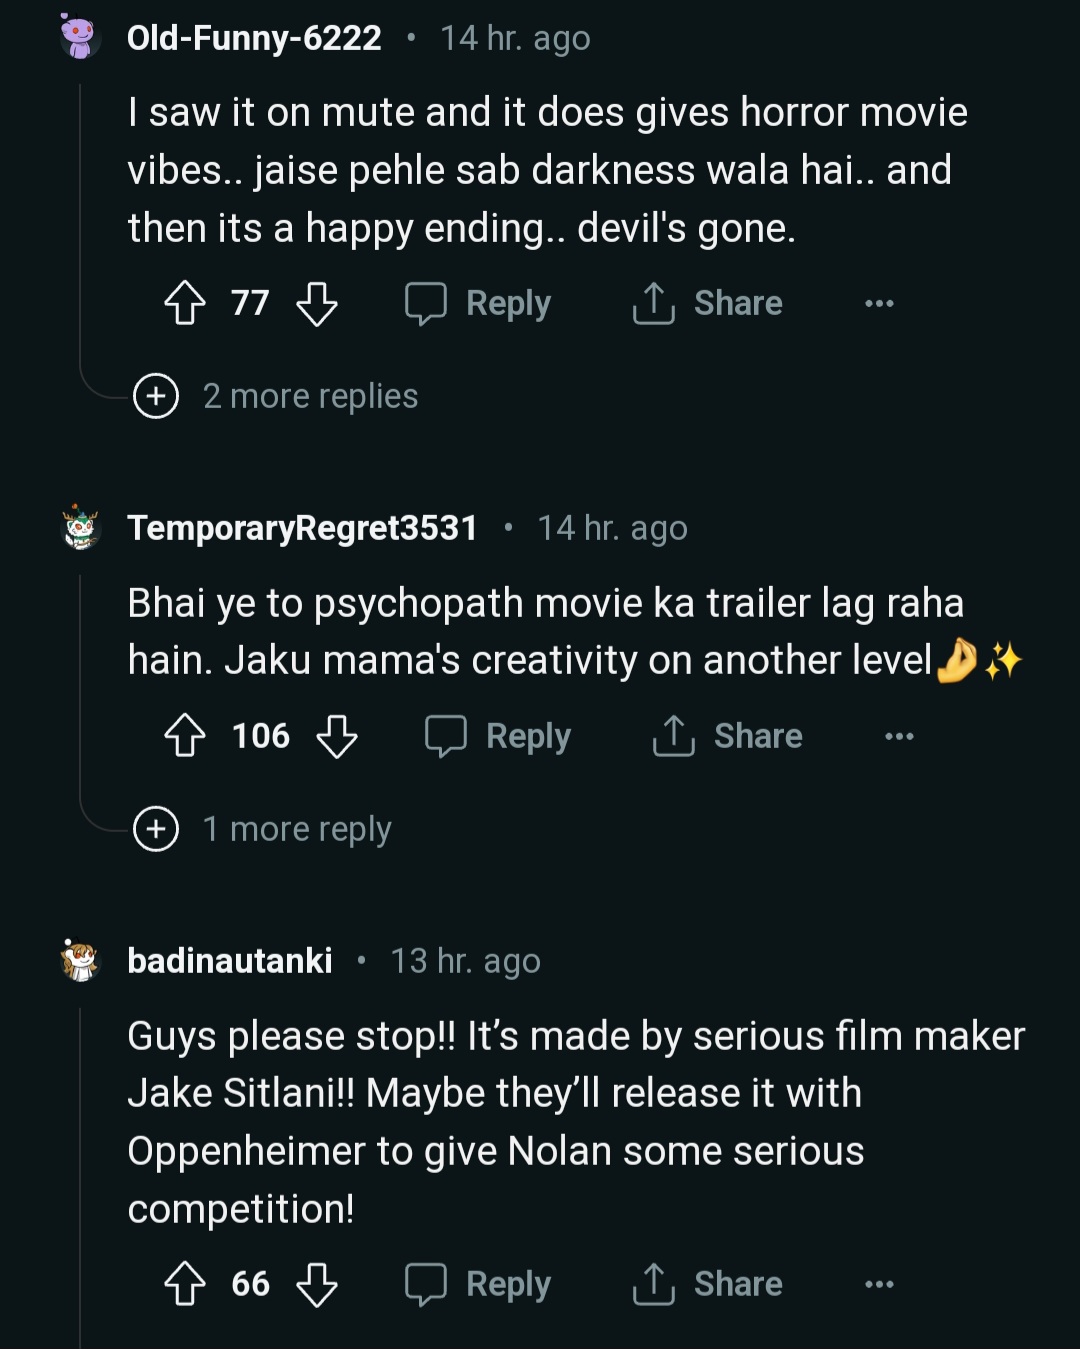Open more options on badinautanki's comment
1080x1349 pixels.
point(879,1284)
